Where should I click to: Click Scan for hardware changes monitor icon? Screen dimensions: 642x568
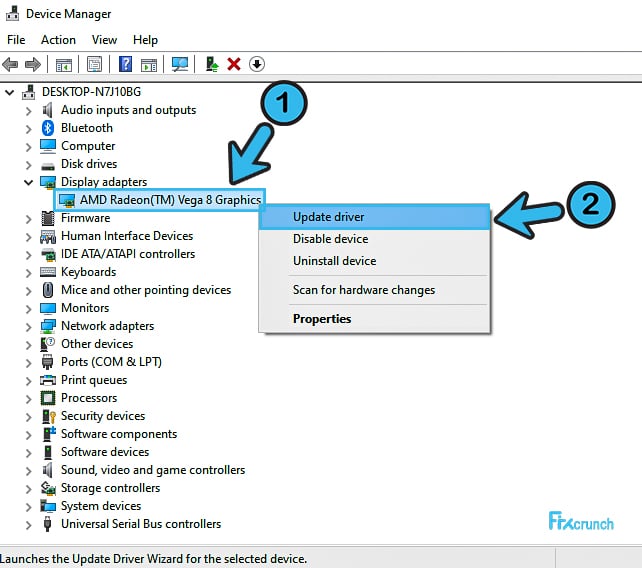(x=180, y=64)
